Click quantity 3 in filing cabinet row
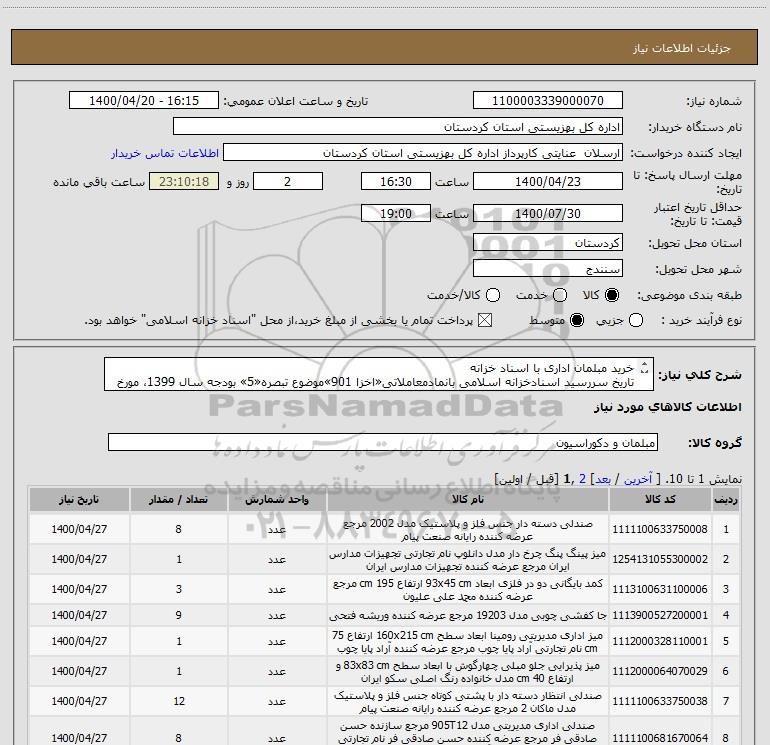 coord(178,589)
